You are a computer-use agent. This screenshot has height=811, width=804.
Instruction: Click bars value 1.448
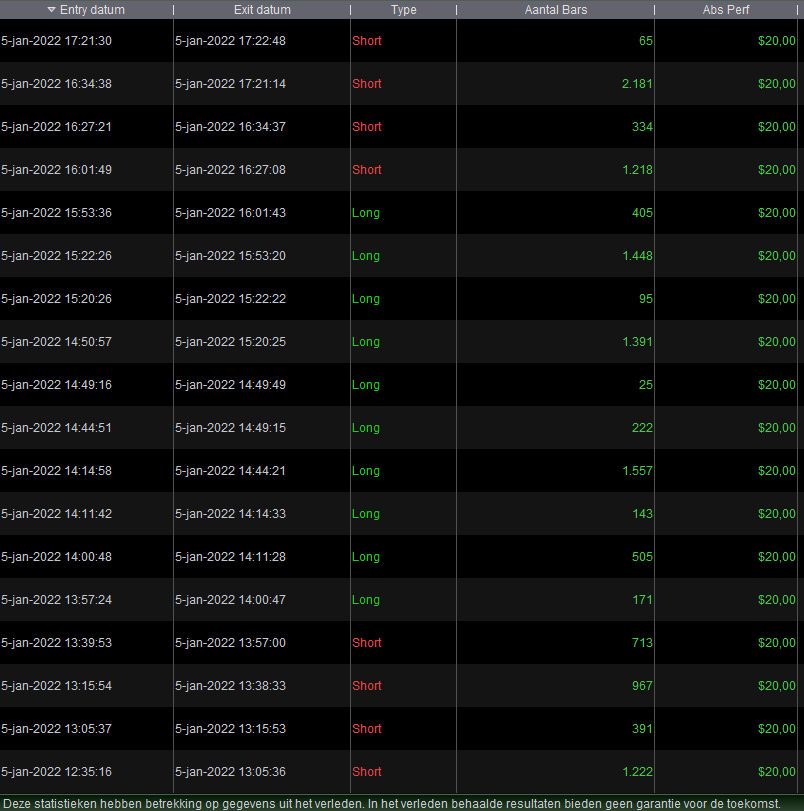coord(637,256)
